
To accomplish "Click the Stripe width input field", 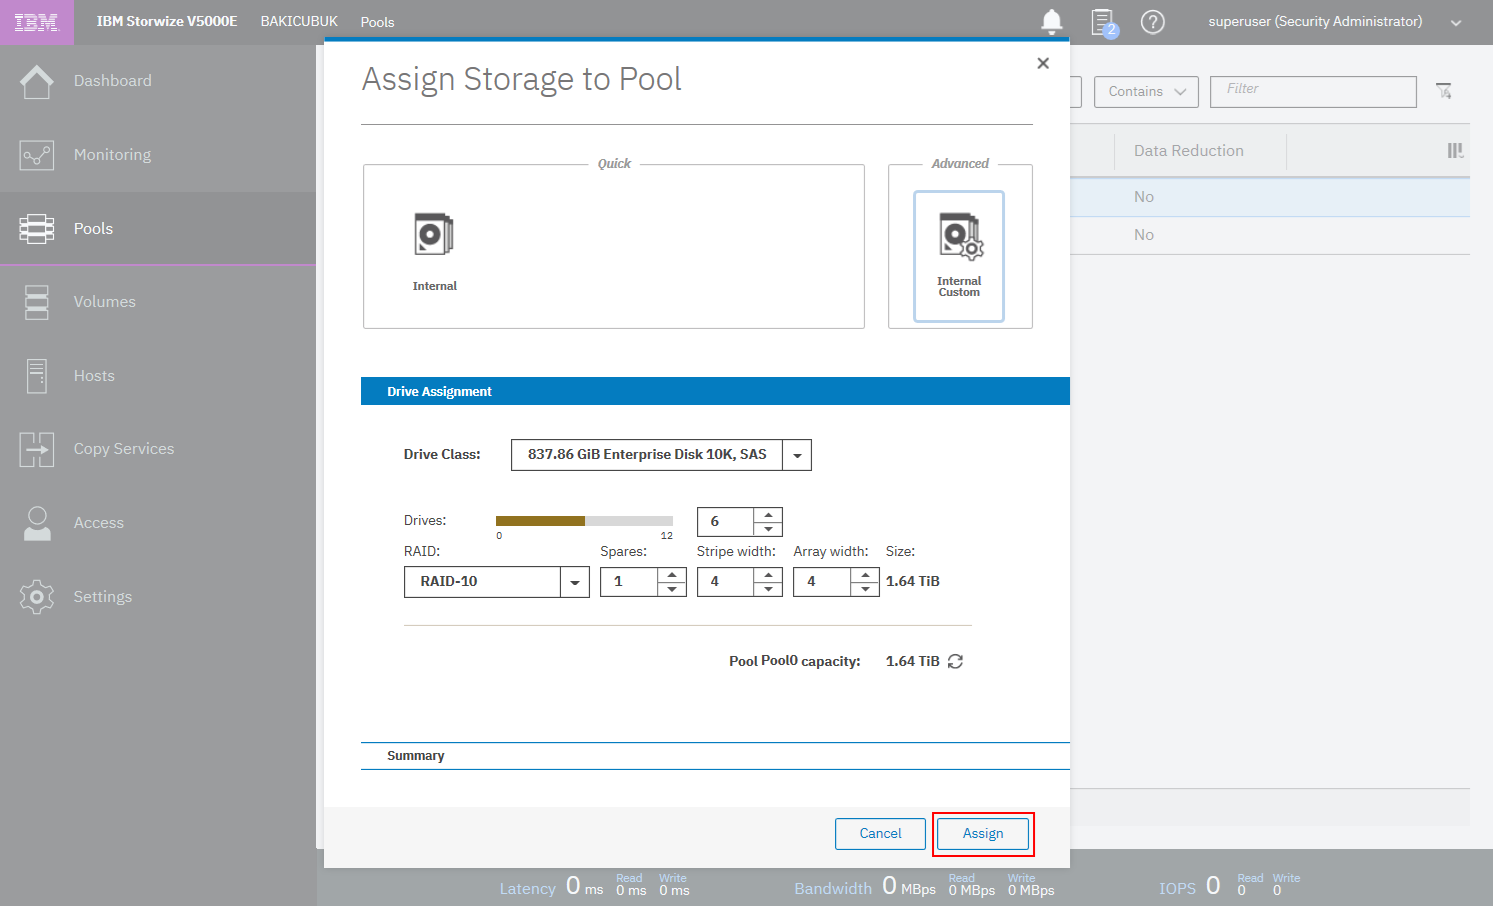I will [725, 582].
